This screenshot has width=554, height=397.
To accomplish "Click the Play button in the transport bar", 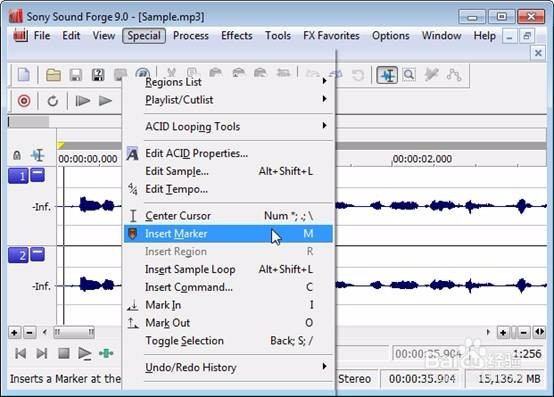I will [105, 101].
